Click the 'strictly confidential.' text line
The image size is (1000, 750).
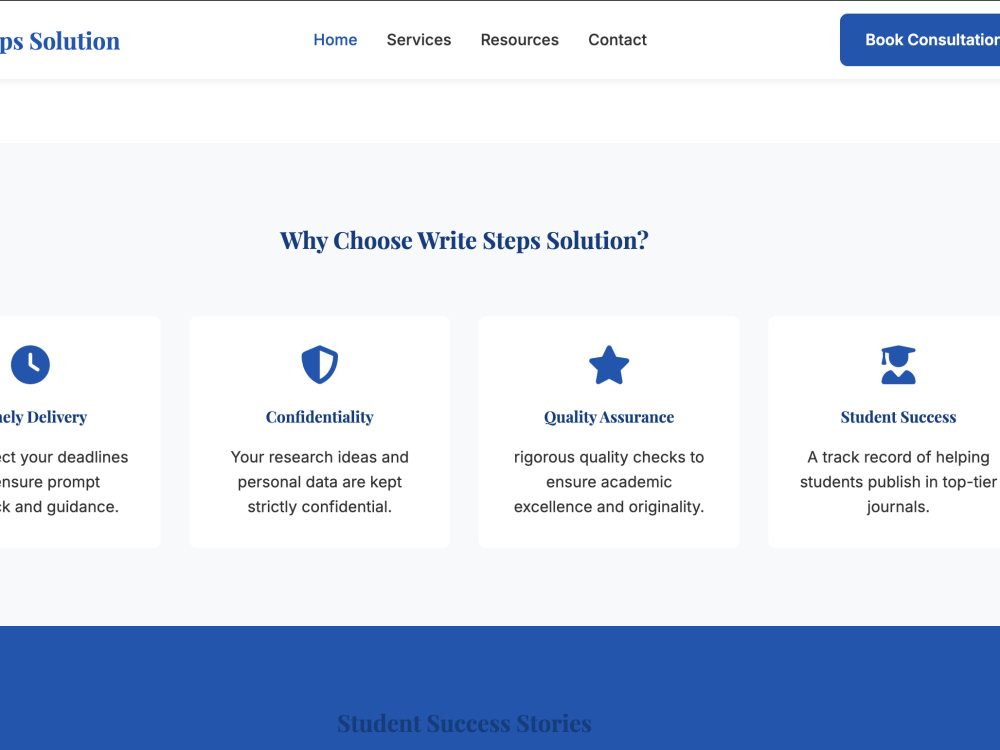pos(320,507)
